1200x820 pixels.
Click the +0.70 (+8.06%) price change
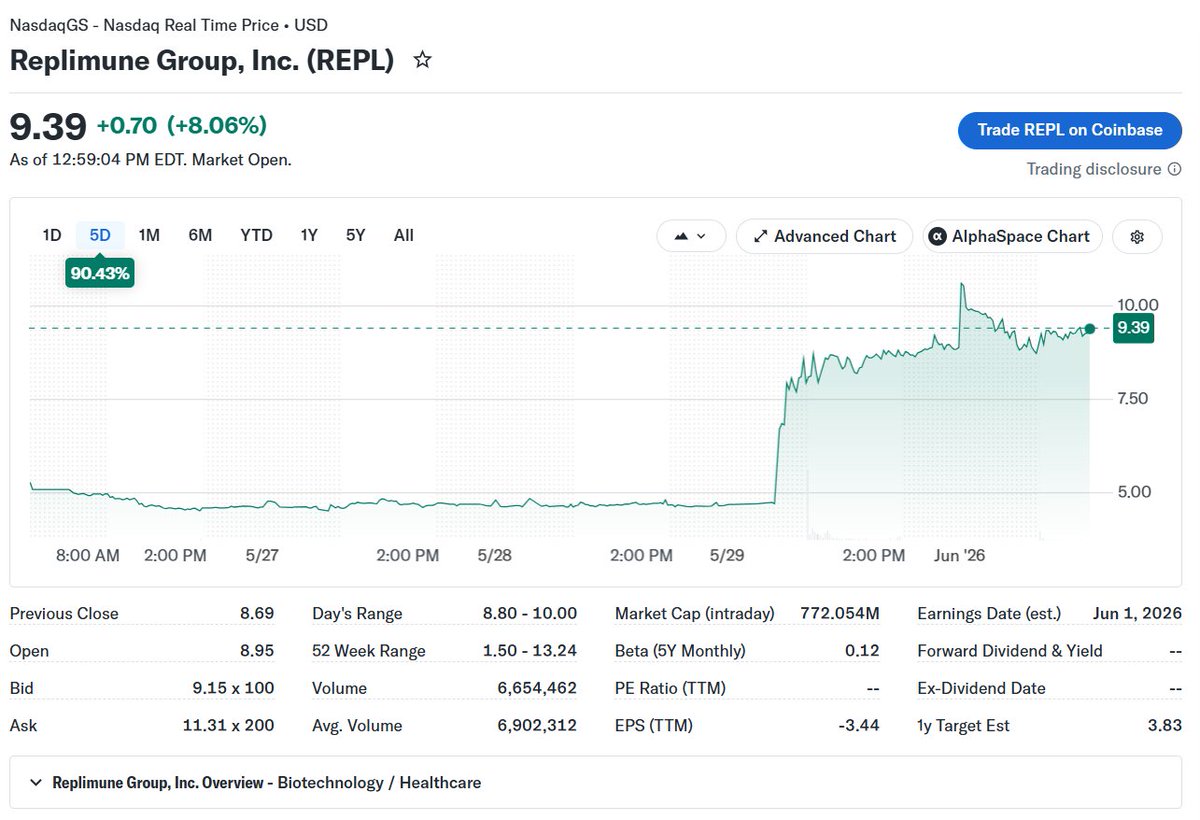pyautogui.click(x=182, y=126)
